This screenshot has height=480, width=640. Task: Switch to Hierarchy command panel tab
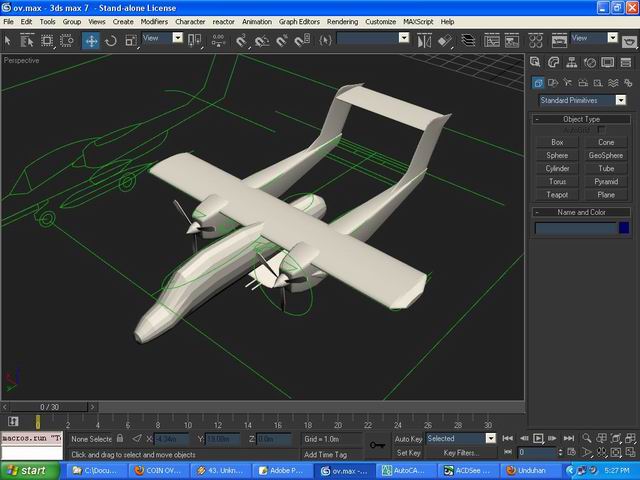[571, 62]
